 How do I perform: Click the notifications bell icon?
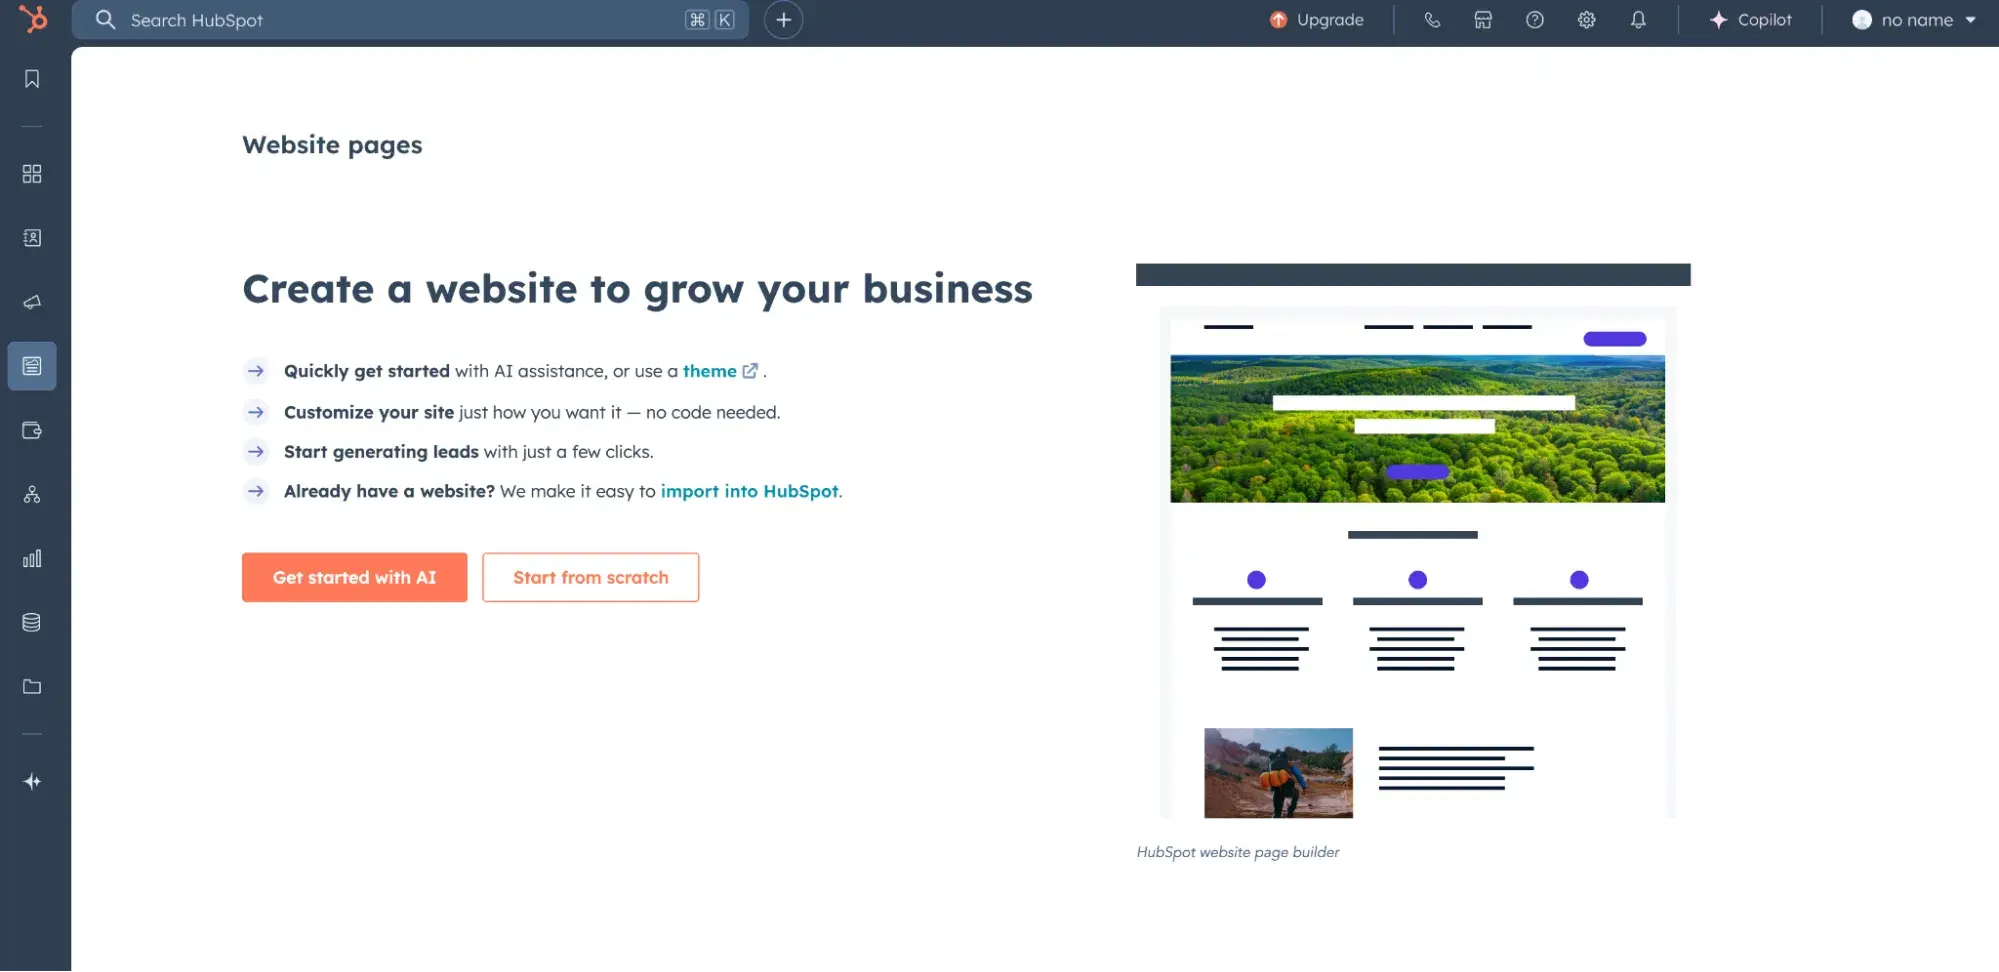(1638, 20)
